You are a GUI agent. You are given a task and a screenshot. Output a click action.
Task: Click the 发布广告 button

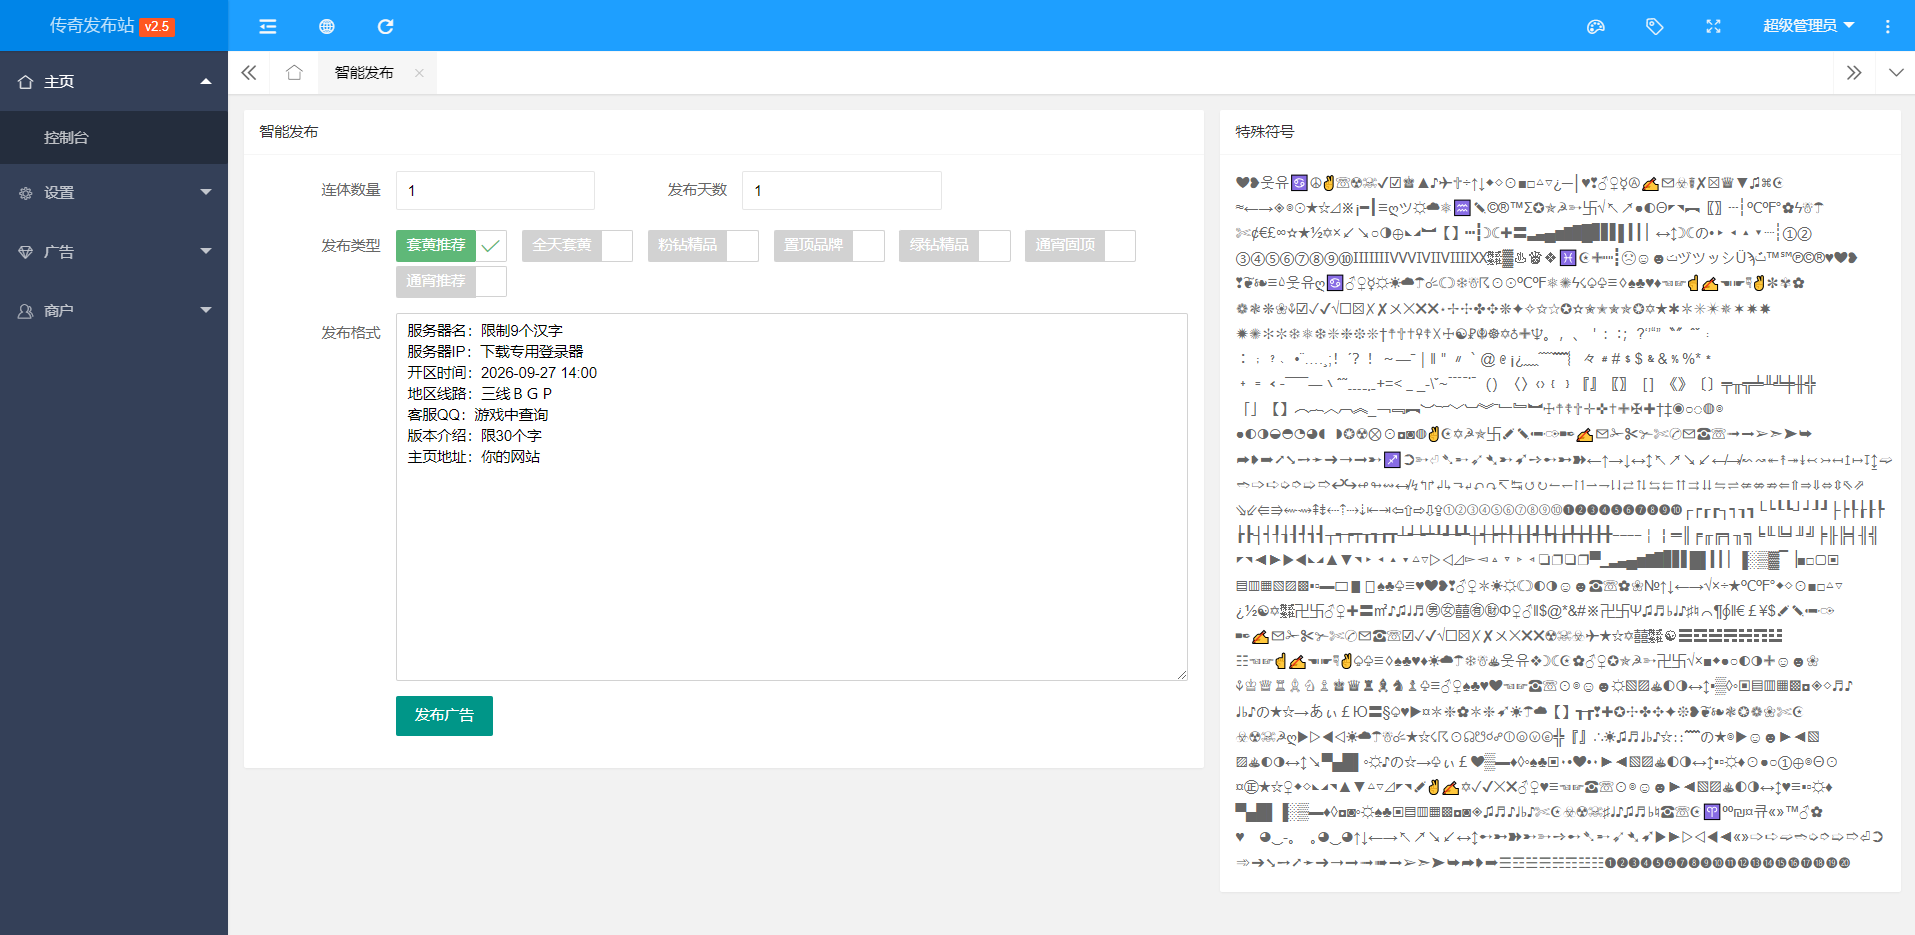[x=444, y=716]
